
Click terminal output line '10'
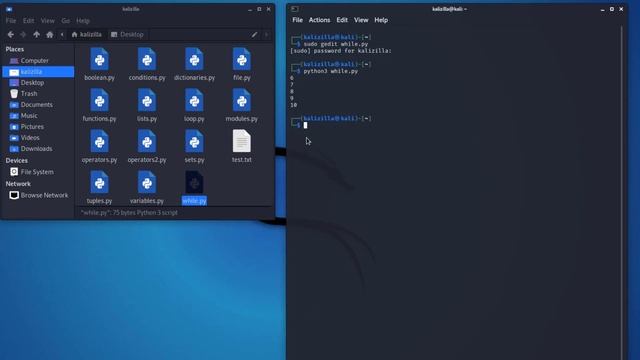click(293, 105)
